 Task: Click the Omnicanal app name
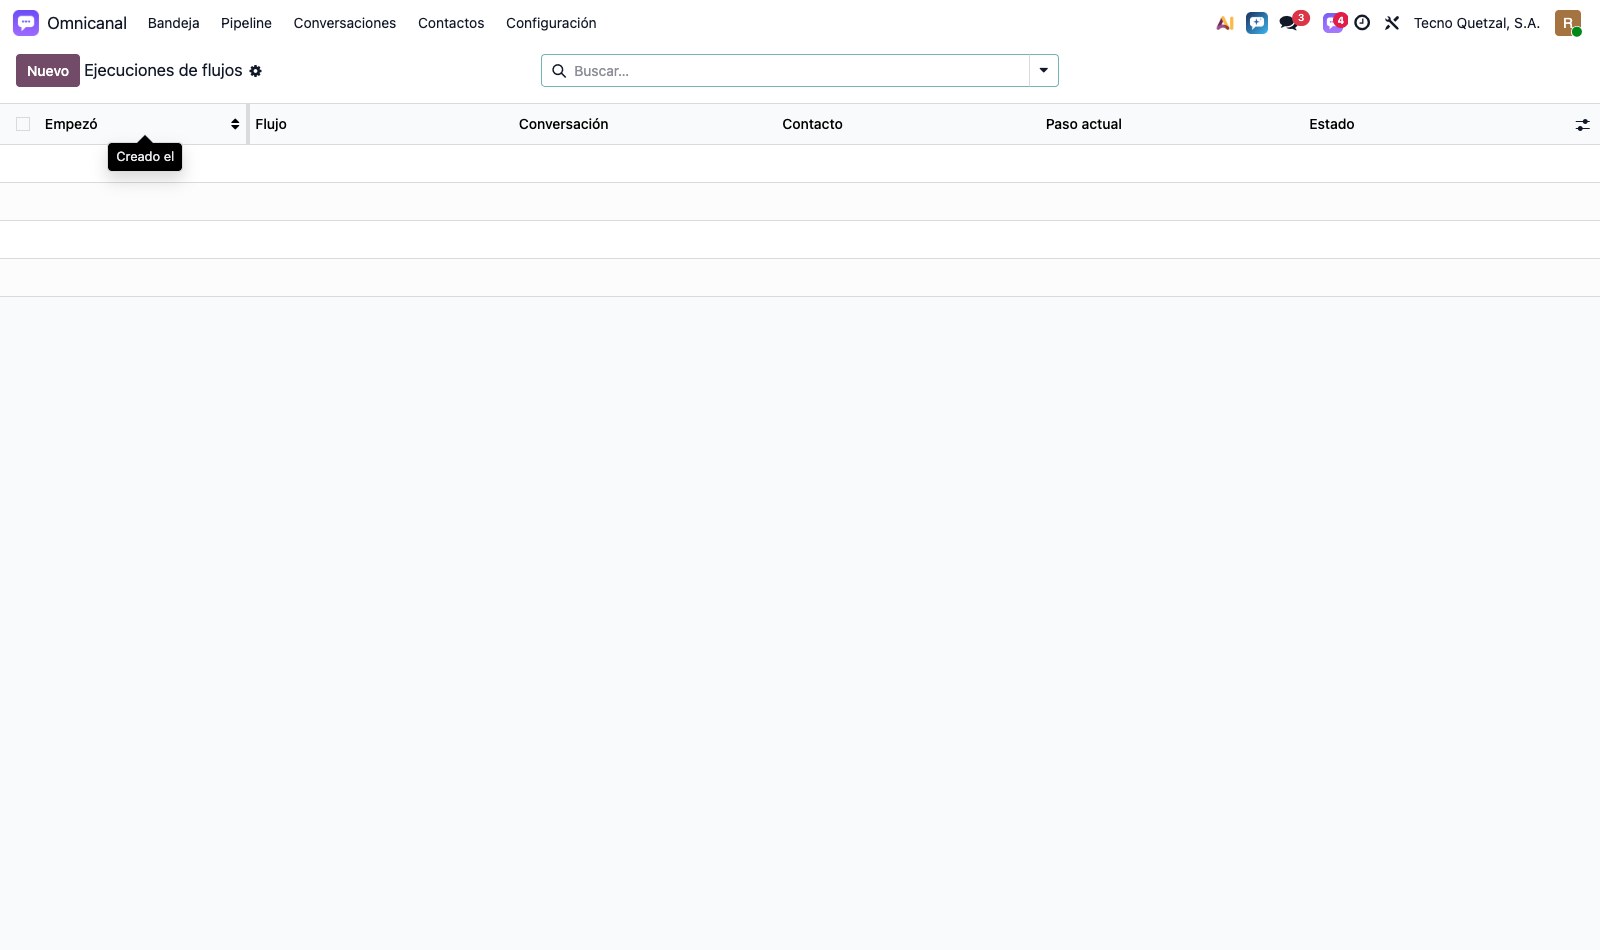point(87,23)
